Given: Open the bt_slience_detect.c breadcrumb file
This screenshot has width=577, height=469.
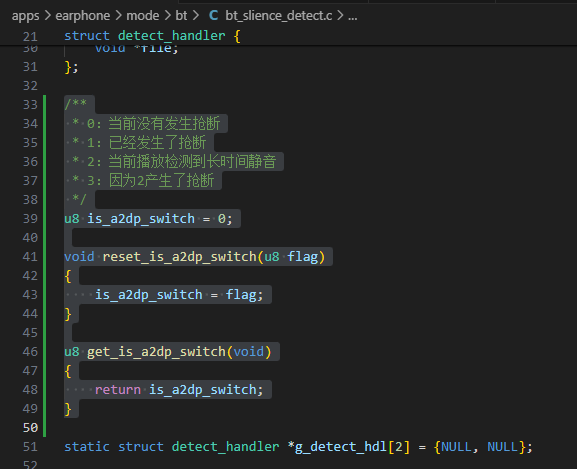Looking at the screenshot, I should [x=279, y=16].
